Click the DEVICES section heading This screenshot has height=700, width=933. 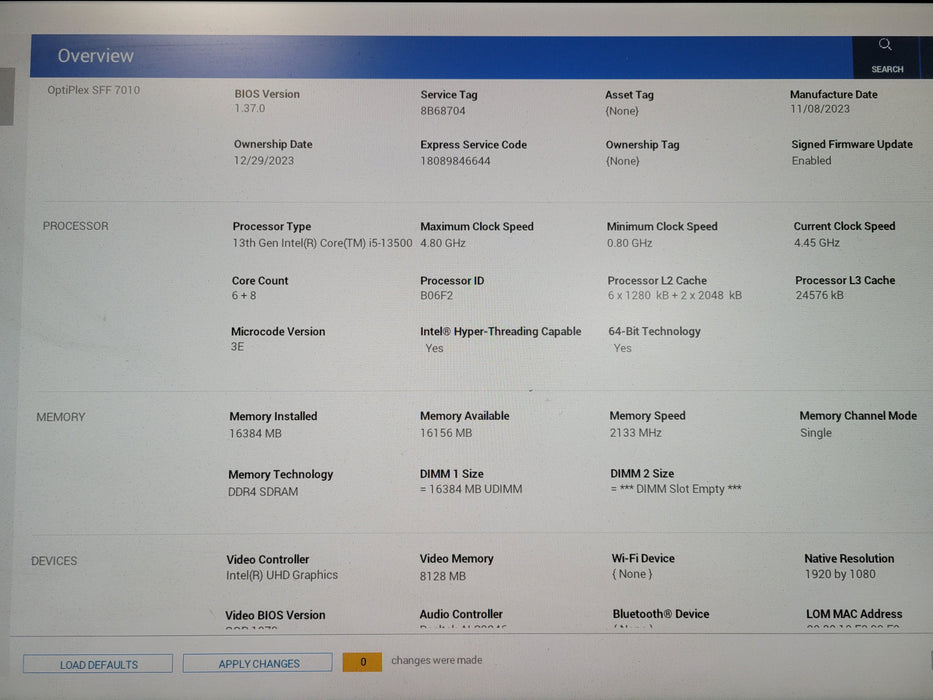coord(54,561)
